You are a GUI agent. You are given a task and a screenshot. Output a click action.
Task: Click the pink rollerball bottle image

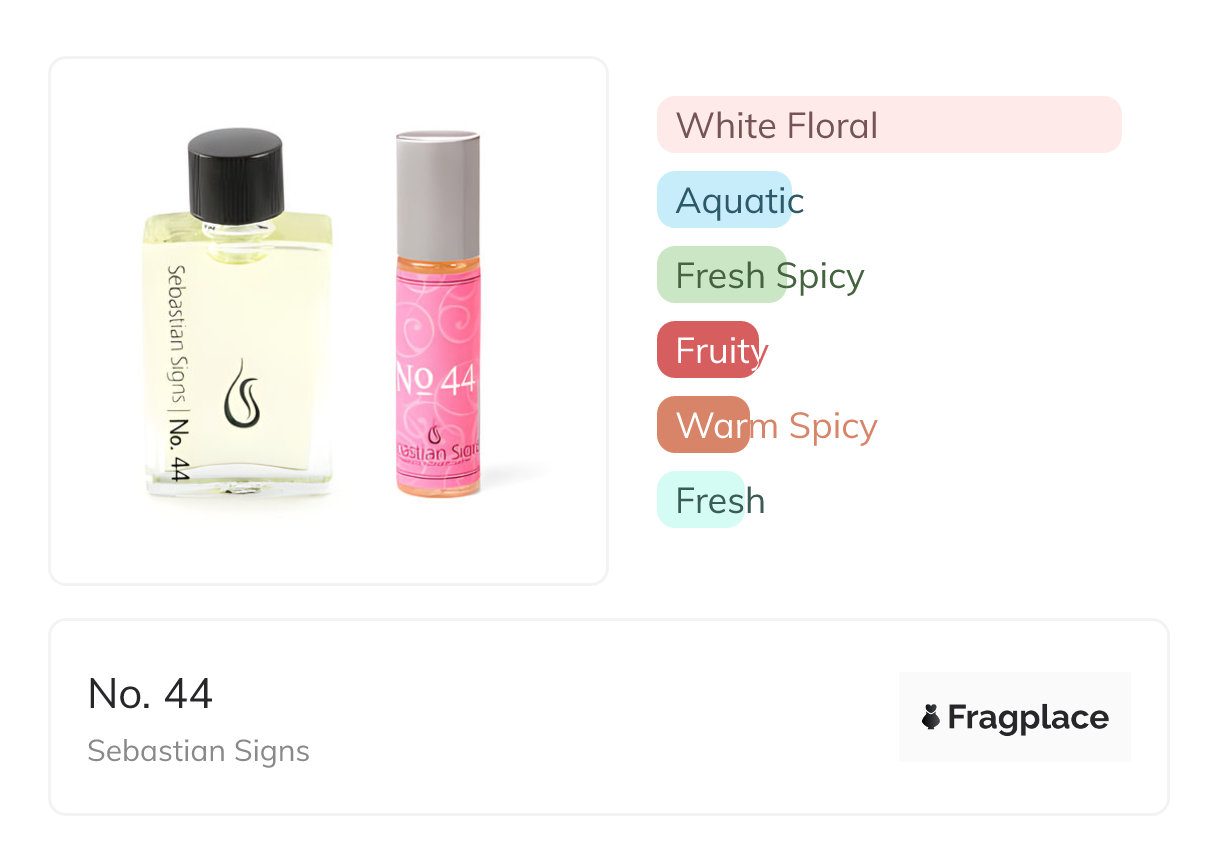point(438,313)
